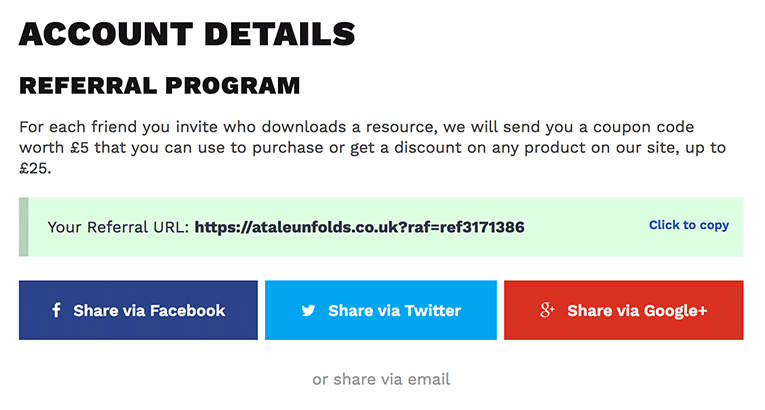The height and width of the screenshot is (410, 765).
Task: Share referral link via Google+
Action: point(624,310)
